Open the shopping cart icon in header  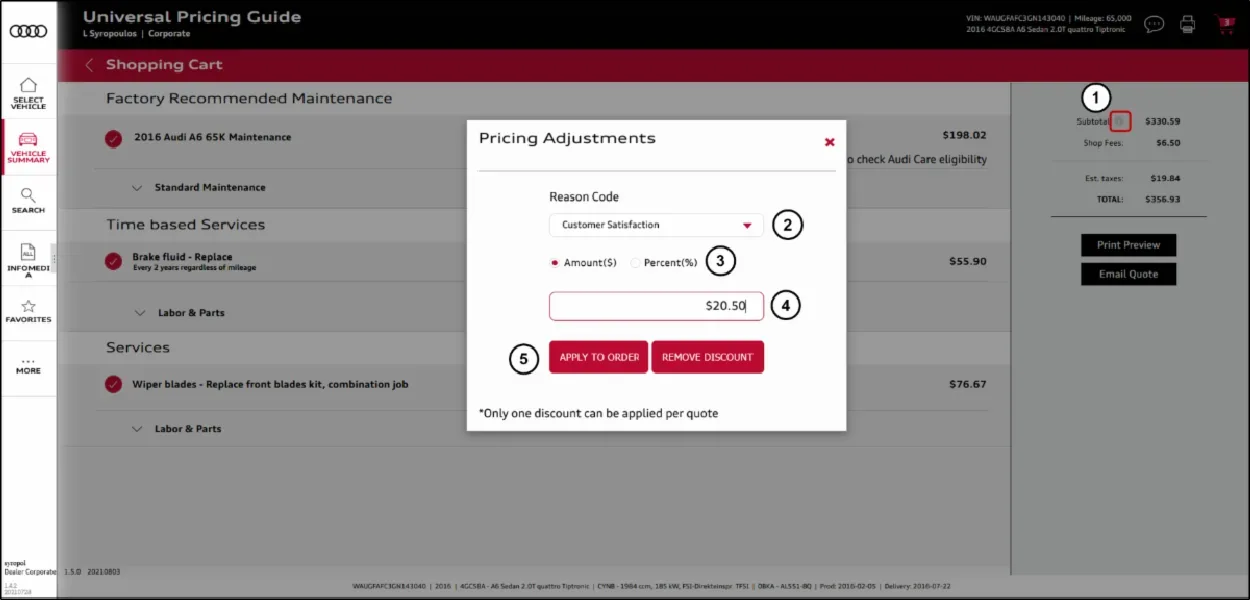click(x=1224, y=24)
